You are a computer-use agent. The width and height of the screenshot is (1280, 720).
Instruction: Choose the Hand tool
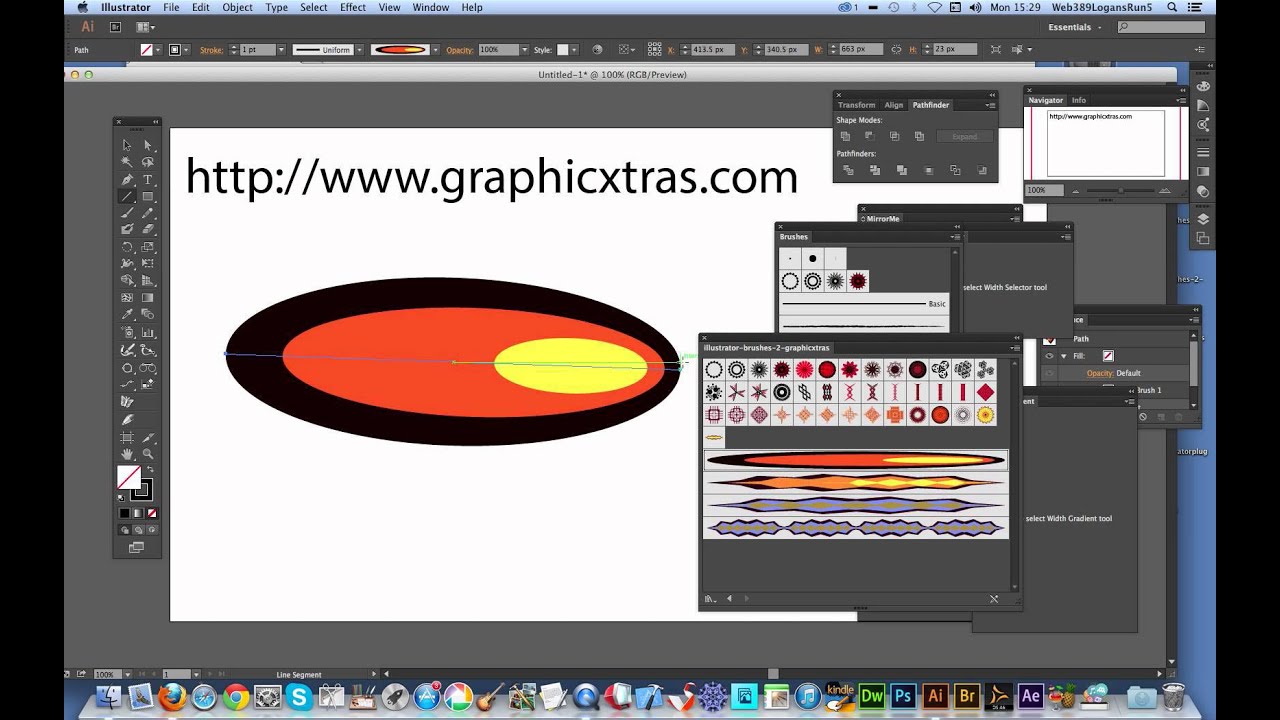pyautogui.click(x=127, y=454)
